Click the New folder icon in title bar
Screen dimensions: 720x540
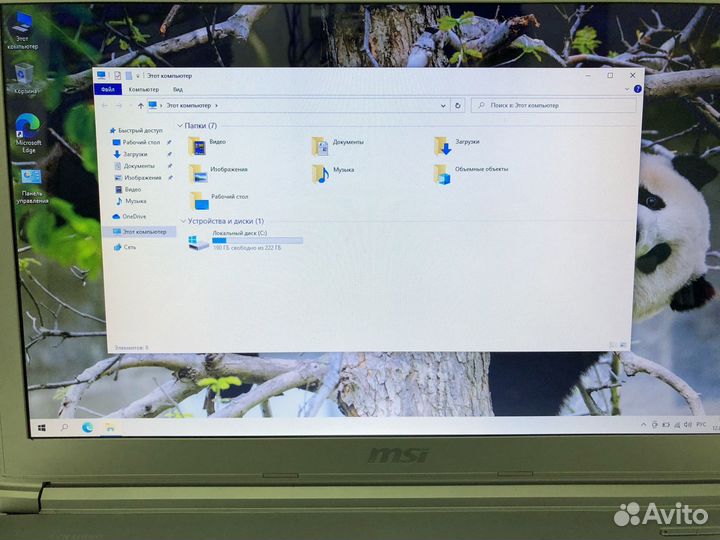click(129, 76)
